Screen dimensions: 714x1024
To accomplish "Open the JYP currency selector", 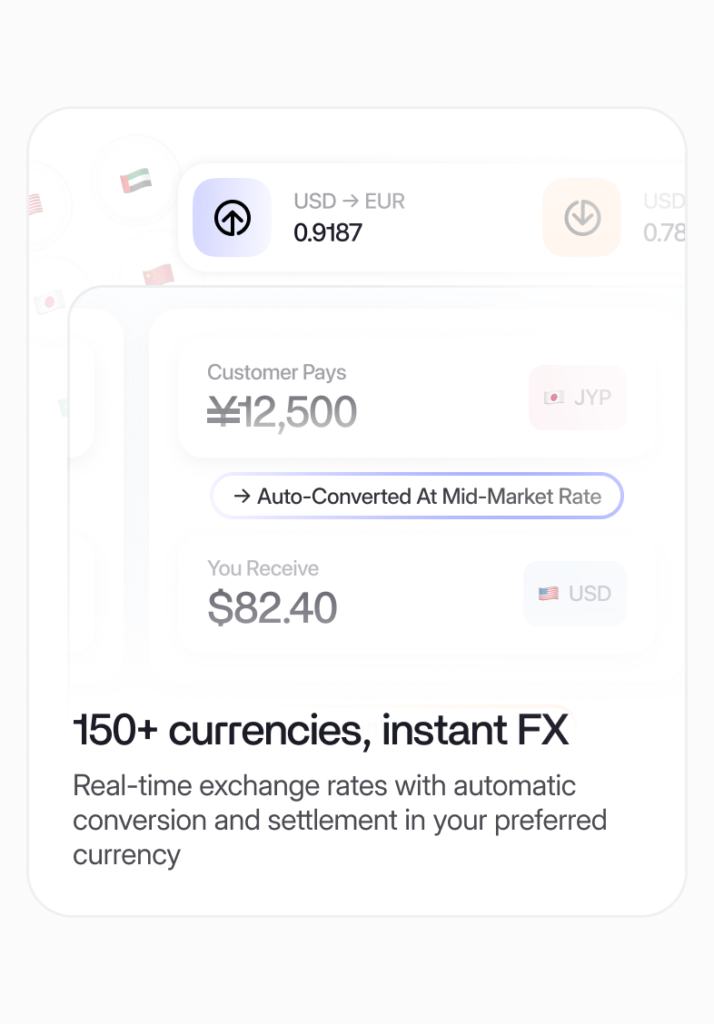I will point(578,398).
